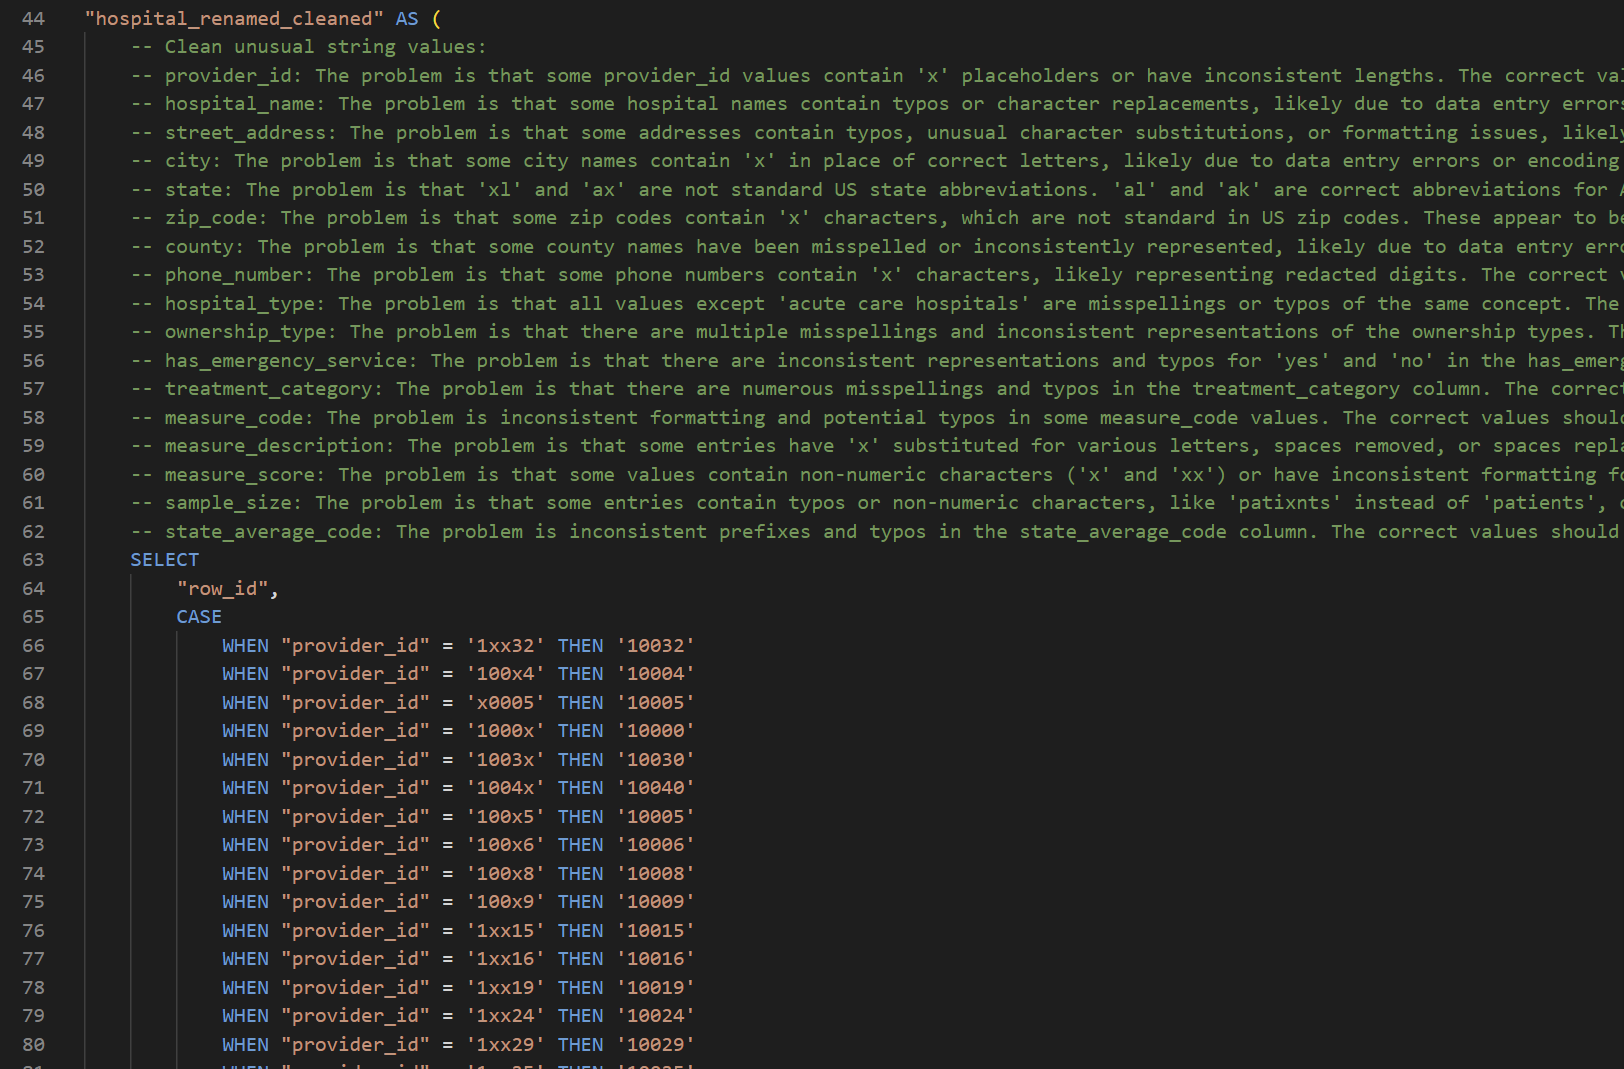
Task: Click line number 63 in the gutter
Action: tap(33, 560)
